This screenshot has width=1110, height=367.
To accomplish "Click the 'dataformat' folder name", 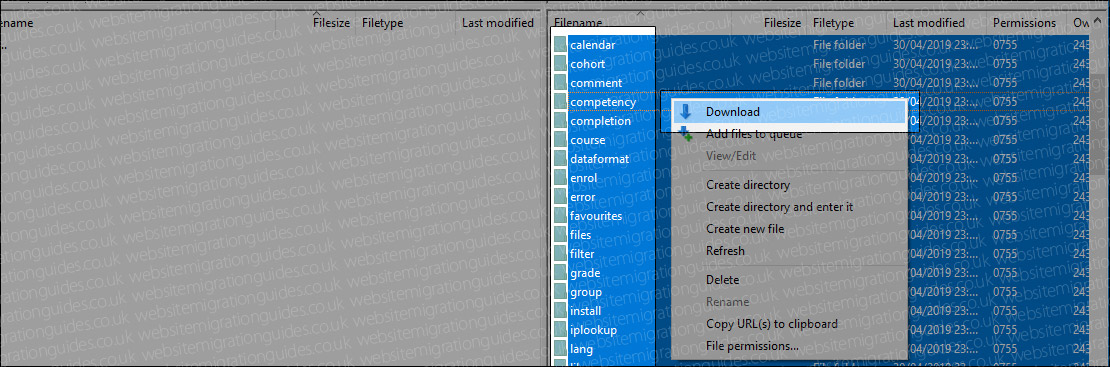I will (x=600, y=159).
